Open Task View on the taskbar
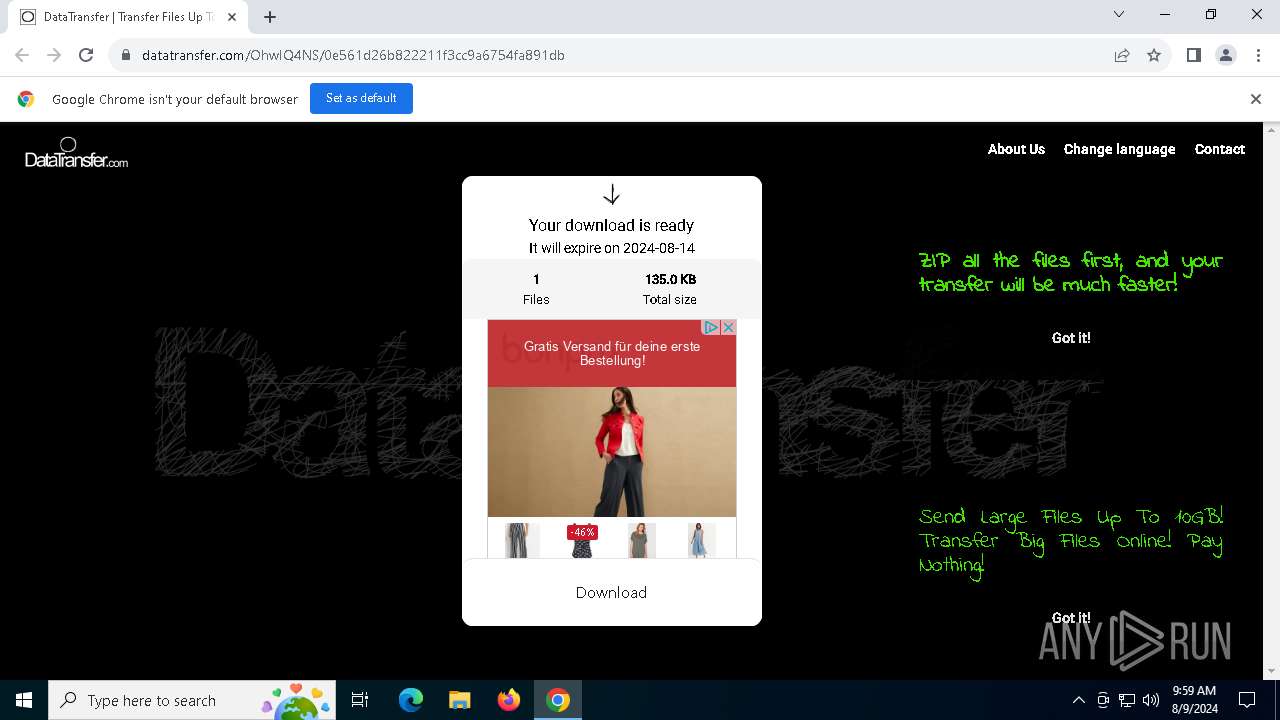1280x720 pixels. [360, 700]
